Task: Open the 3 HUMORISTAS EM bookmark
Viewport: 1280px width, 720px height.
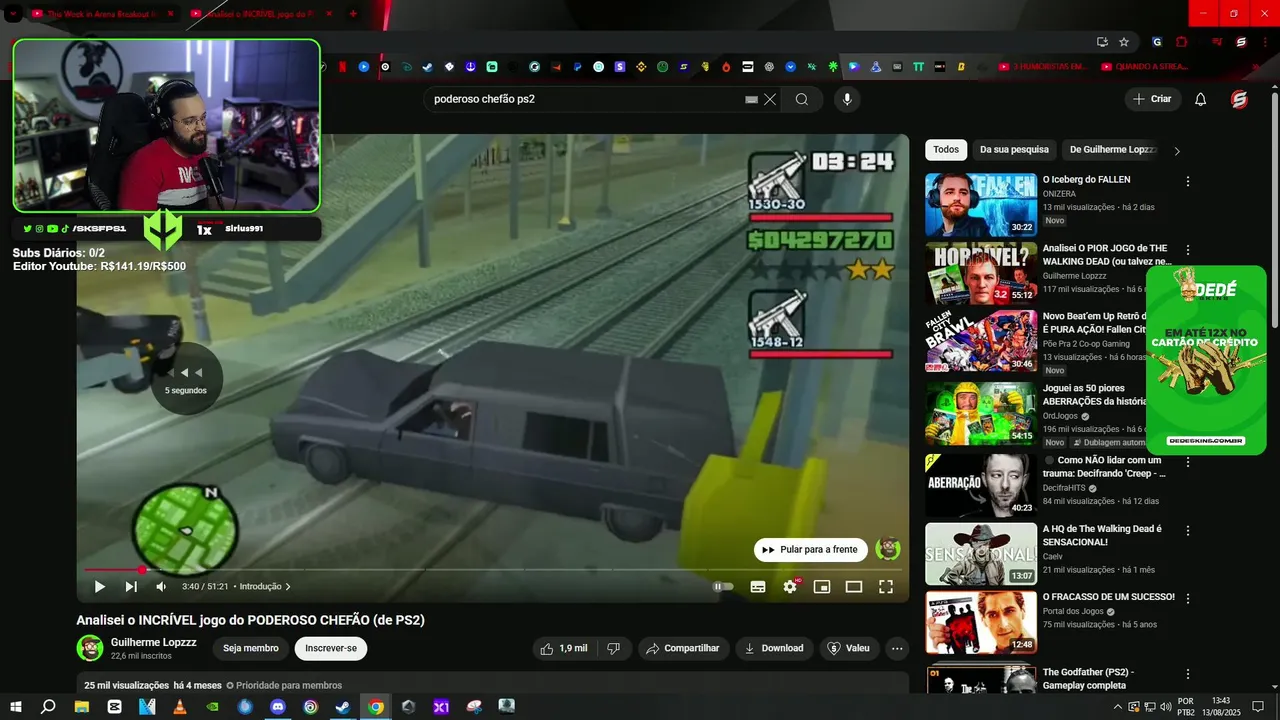Action: [1043, 67]
